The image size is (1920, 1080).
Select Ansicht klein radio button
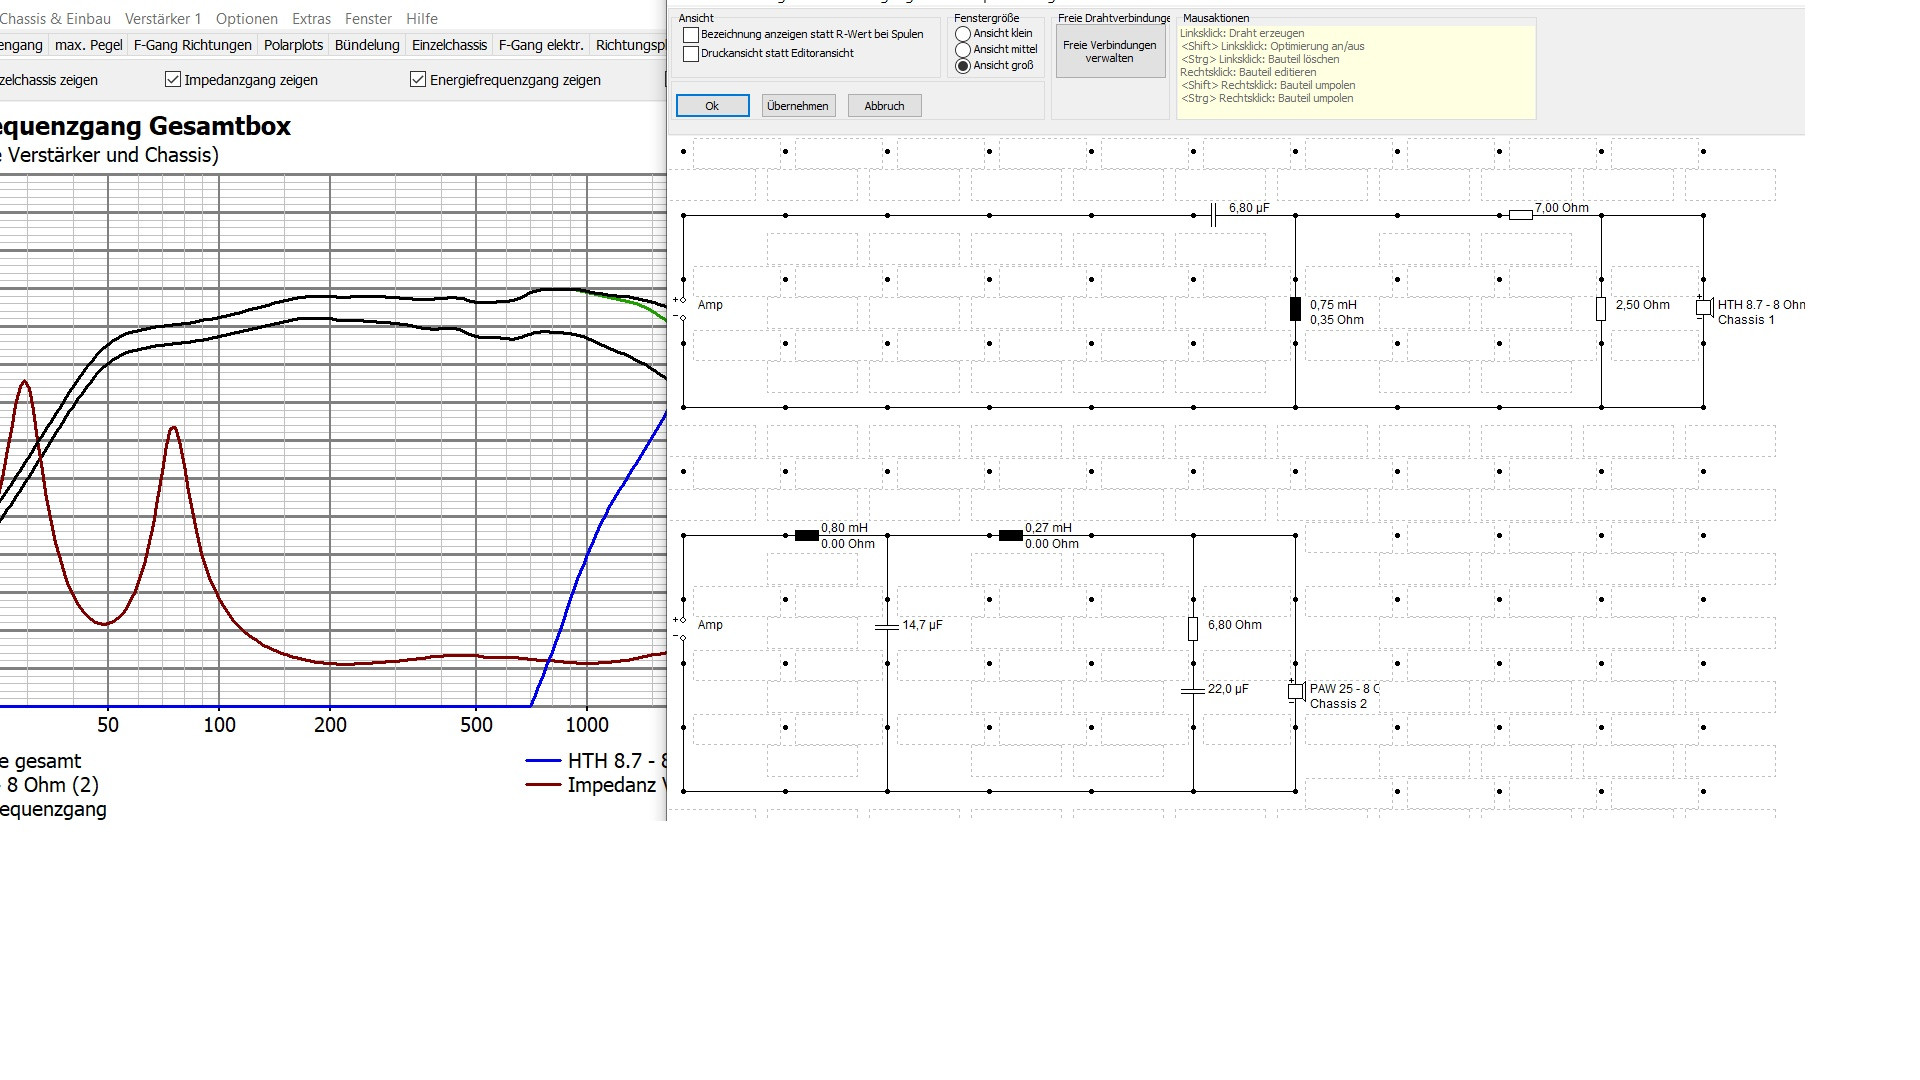(x=963, y=34)
